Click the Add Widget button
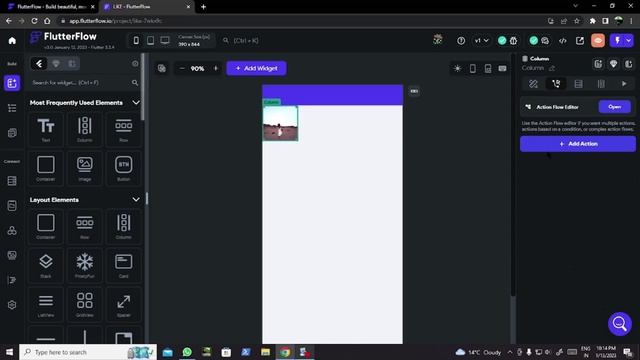The height and width of the screenshot is (360, 640). coord(257,68)
